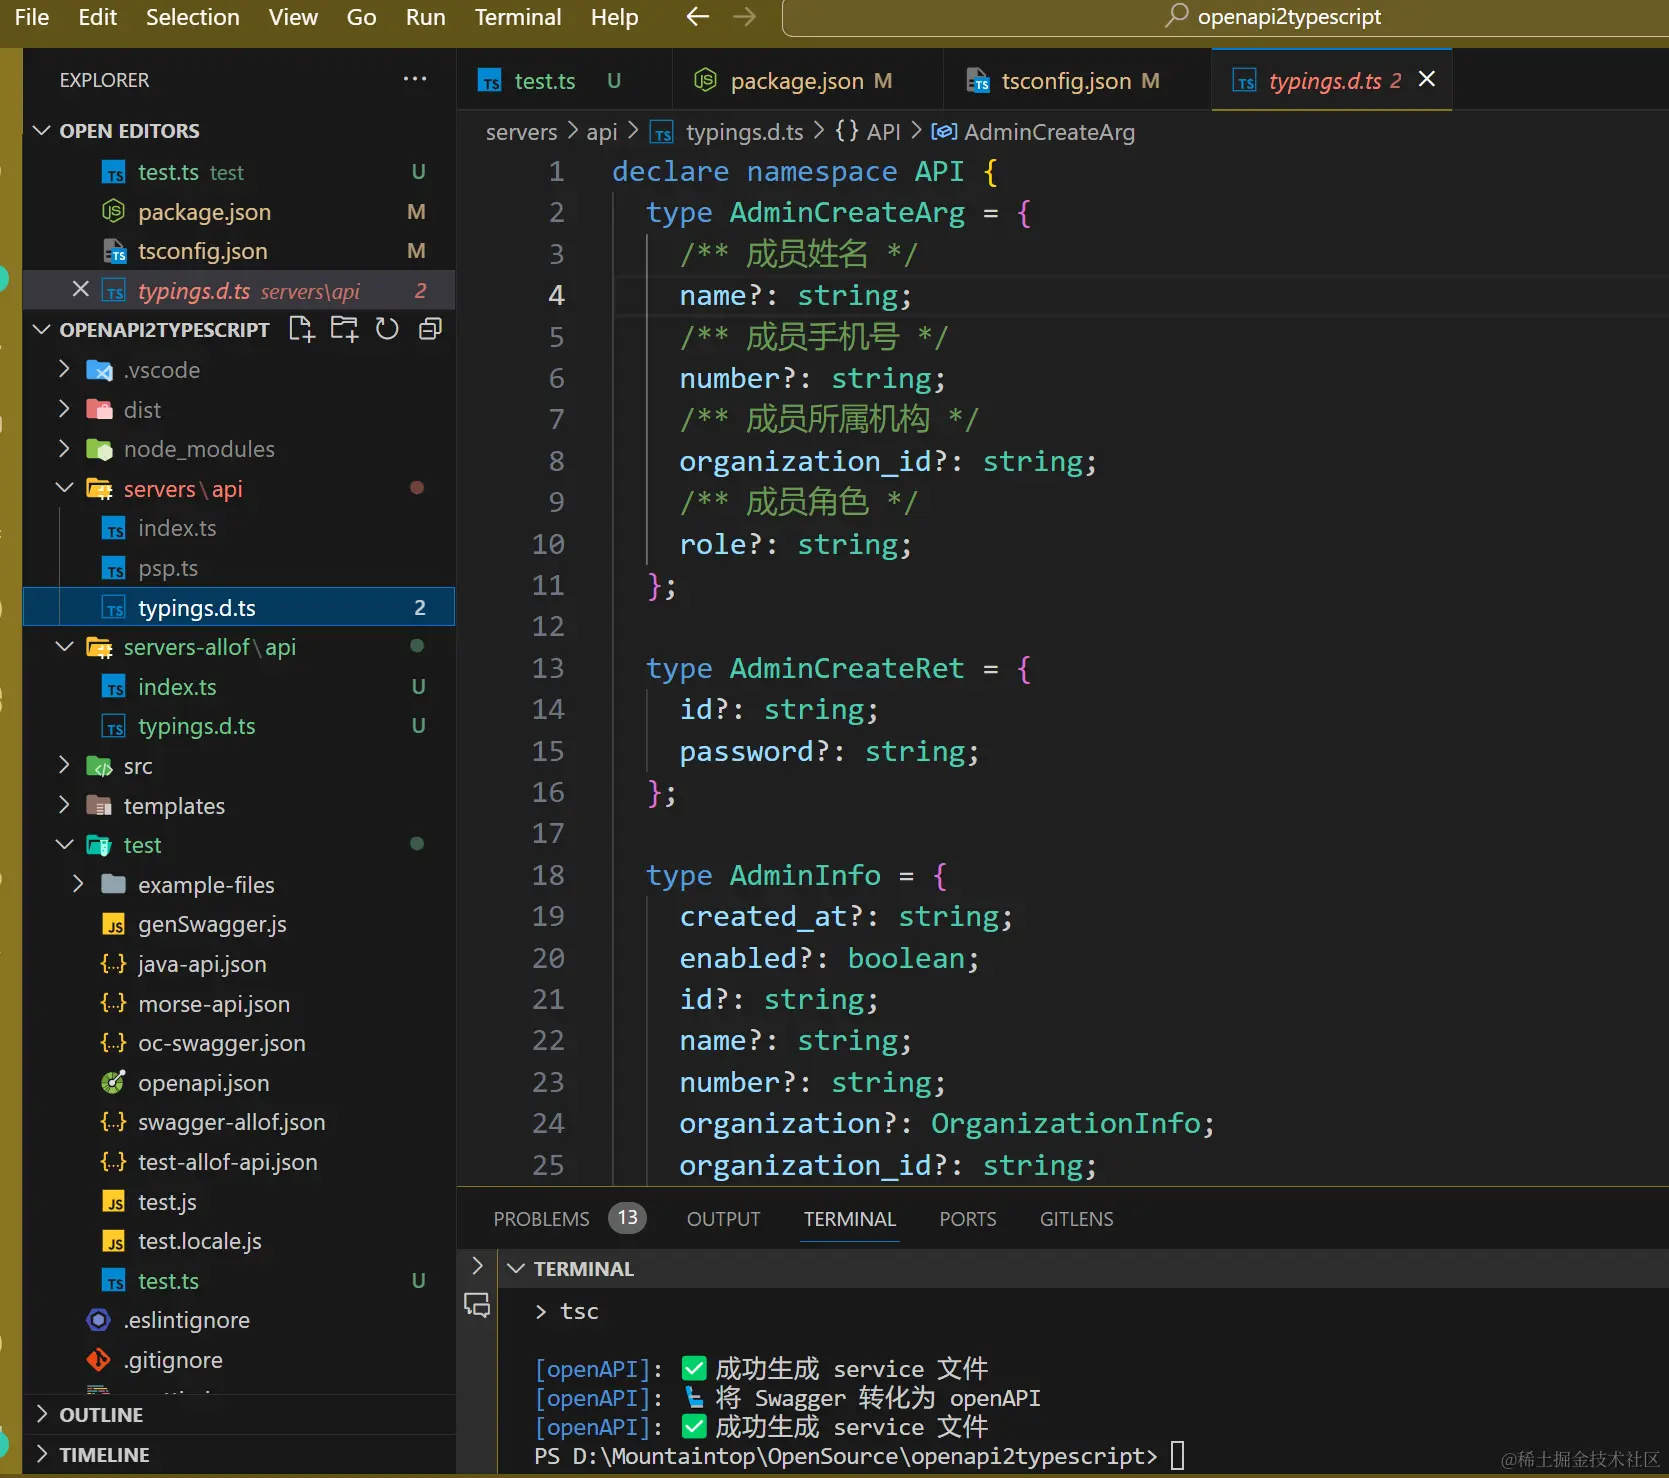The image size is (1669, 1478).
Task: Open the Help menu
Action: point(614,17)
